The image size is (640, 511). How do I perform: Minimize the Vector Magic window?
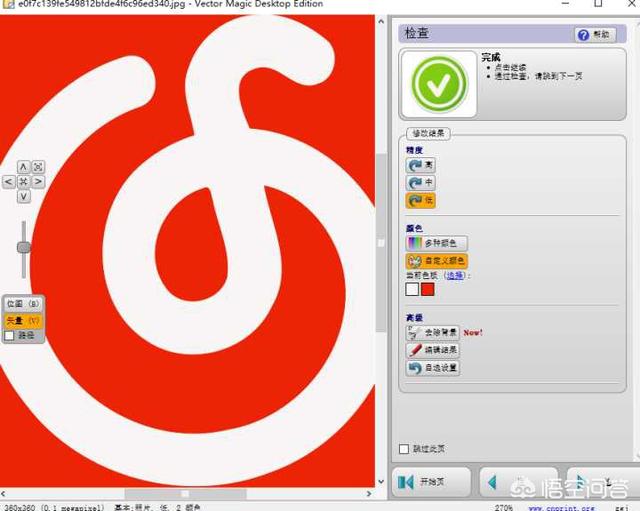pyautogui.click(x=565, y=3)
